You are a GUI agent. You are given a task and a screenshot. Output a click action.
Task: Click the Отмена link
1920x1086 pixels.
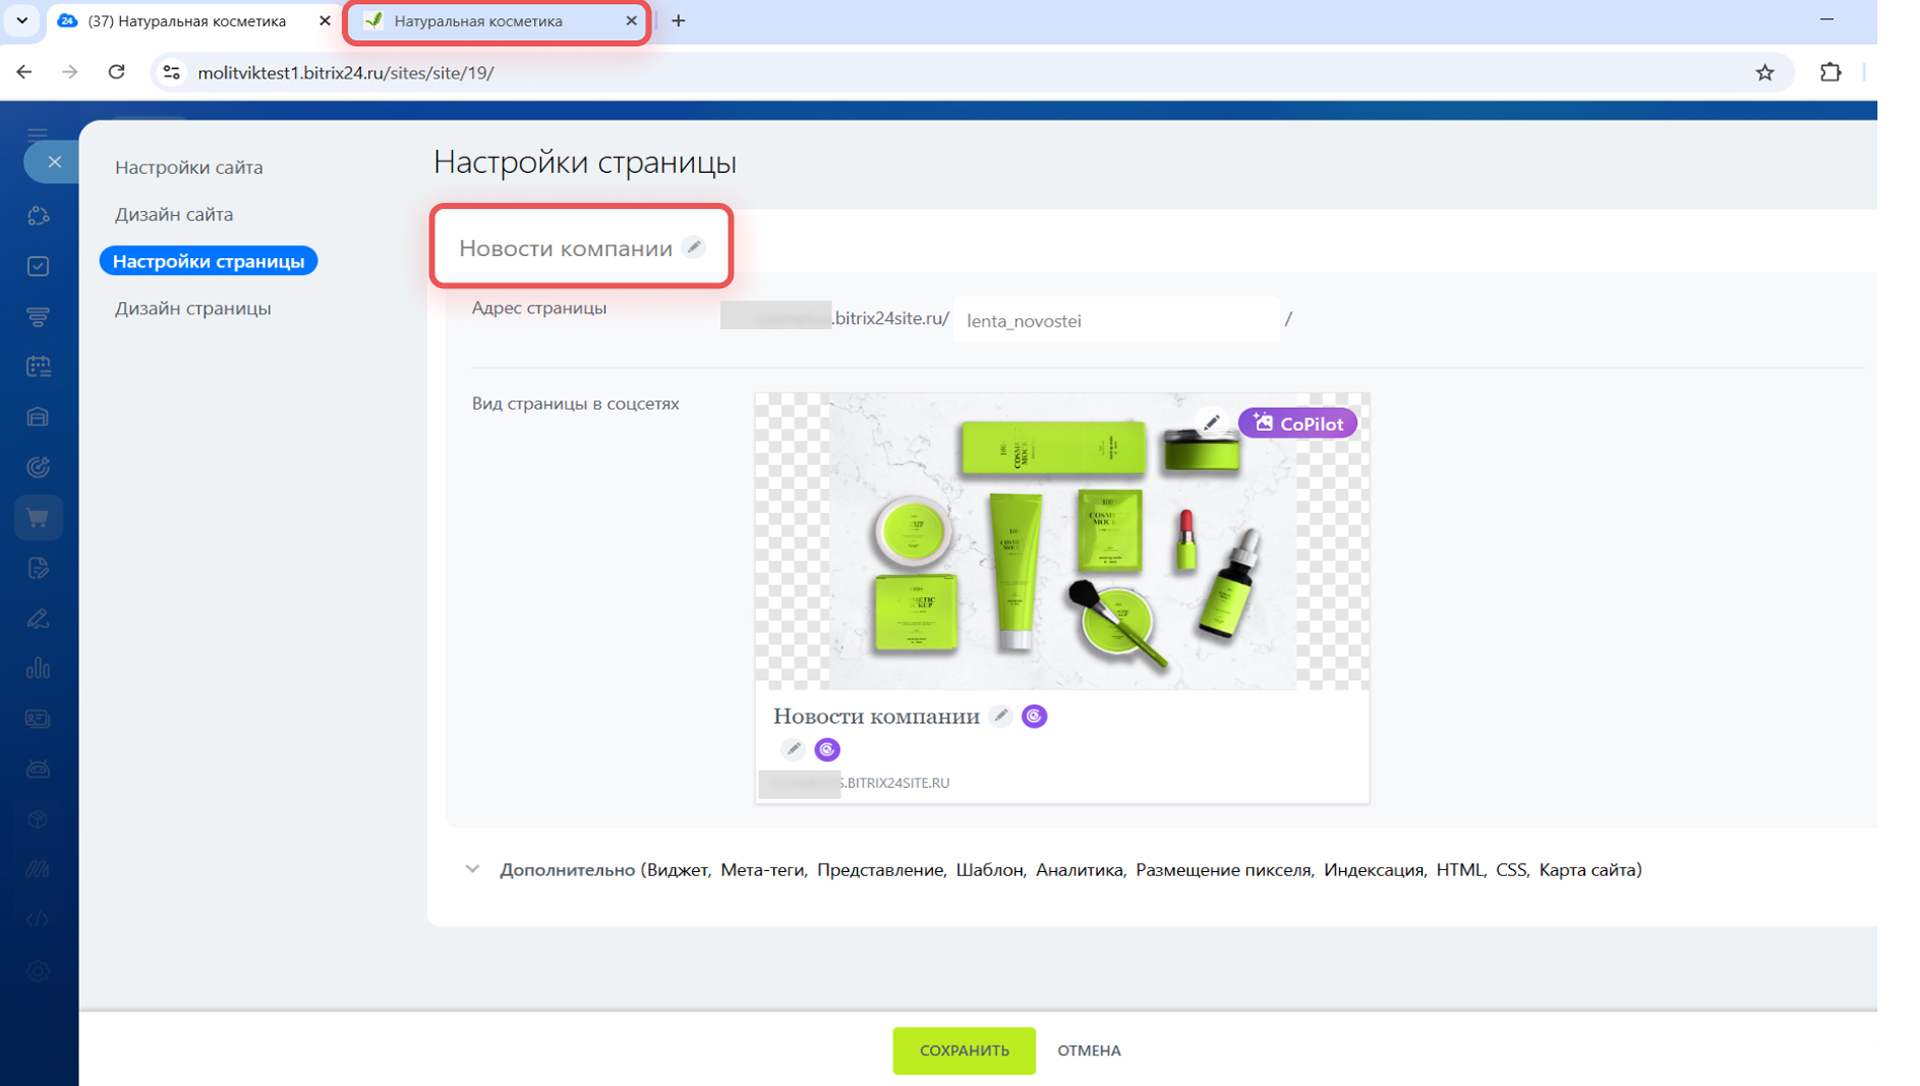tap(1089, 1050)
